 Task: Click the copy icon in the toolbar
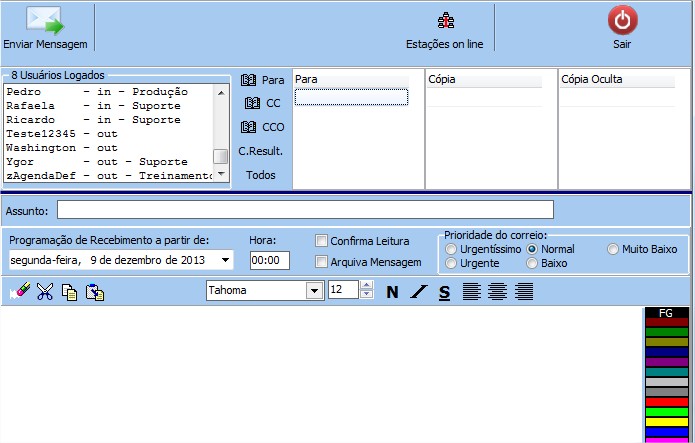coord(70,291)
